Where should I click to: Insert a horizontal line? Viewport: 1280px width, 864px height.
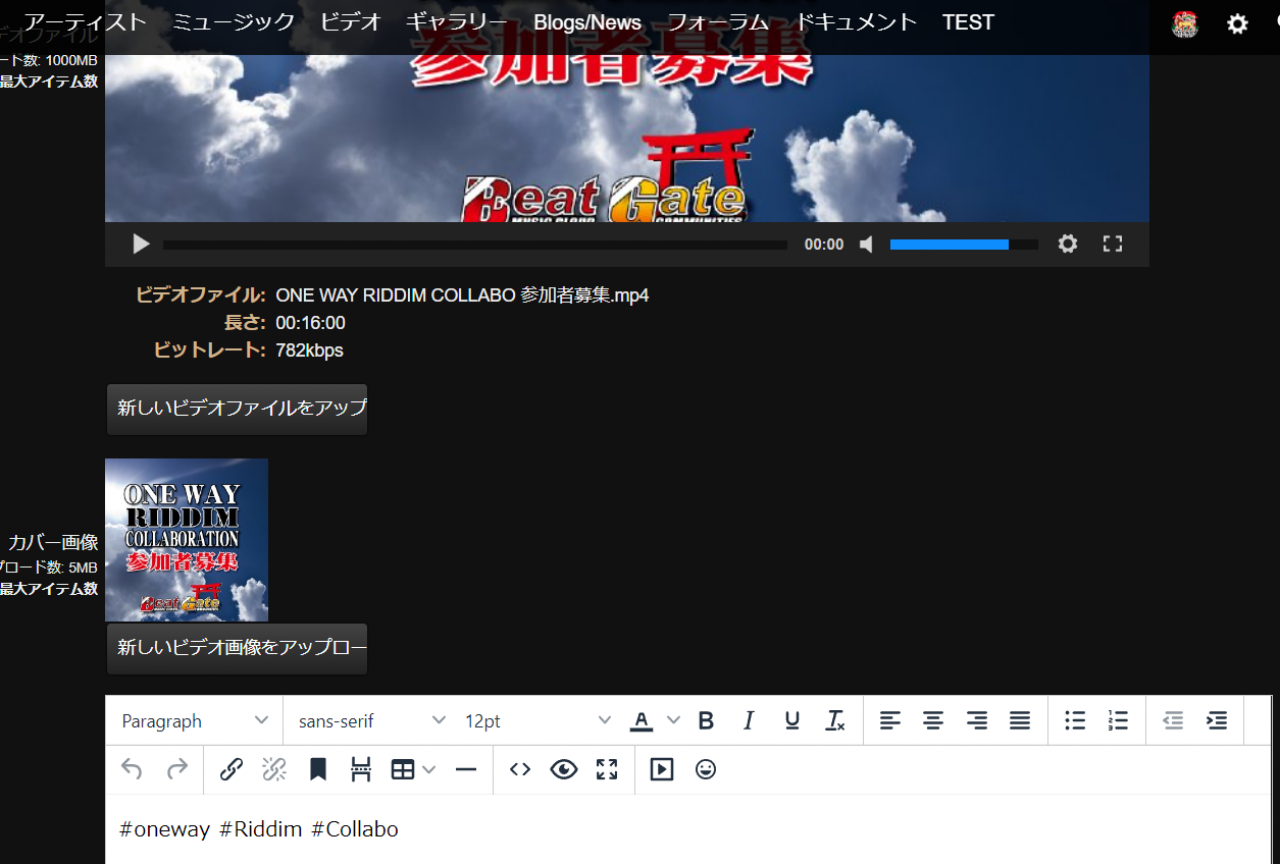465,769
